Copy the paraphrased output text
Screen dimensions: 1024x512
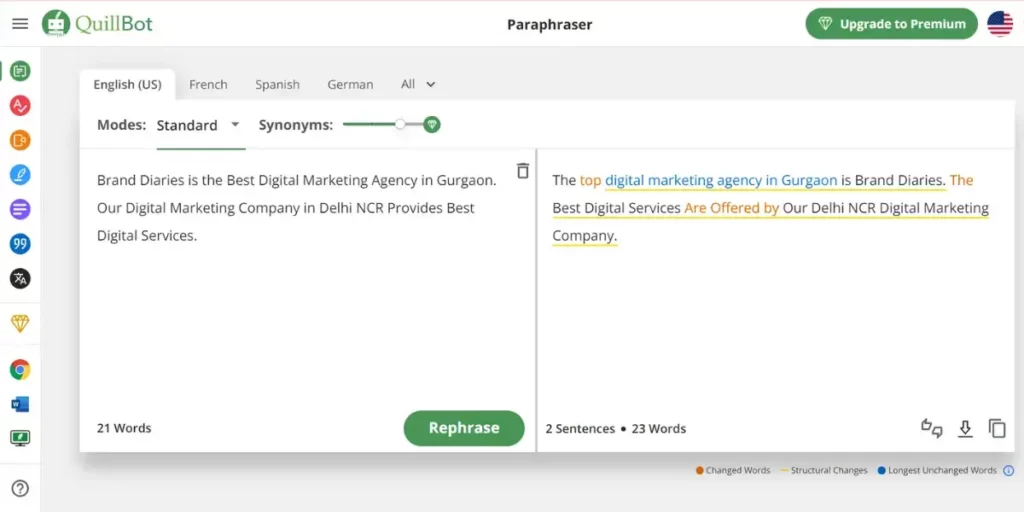[997, 428]
